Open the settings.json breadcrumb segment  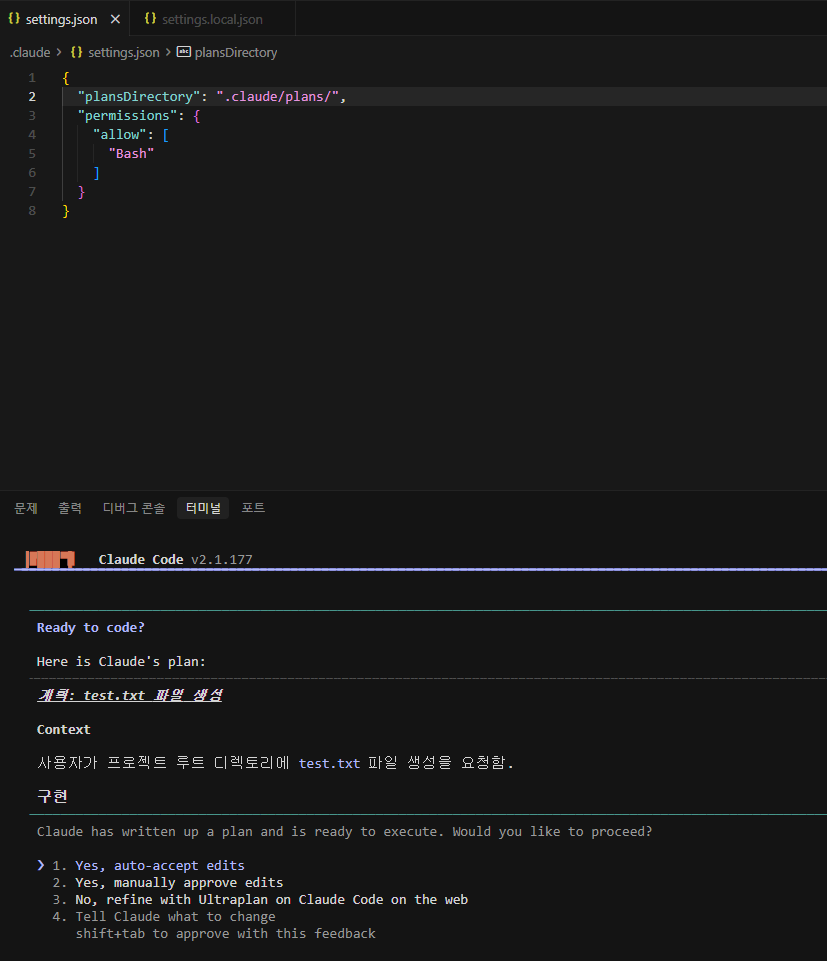click(123, 53)
